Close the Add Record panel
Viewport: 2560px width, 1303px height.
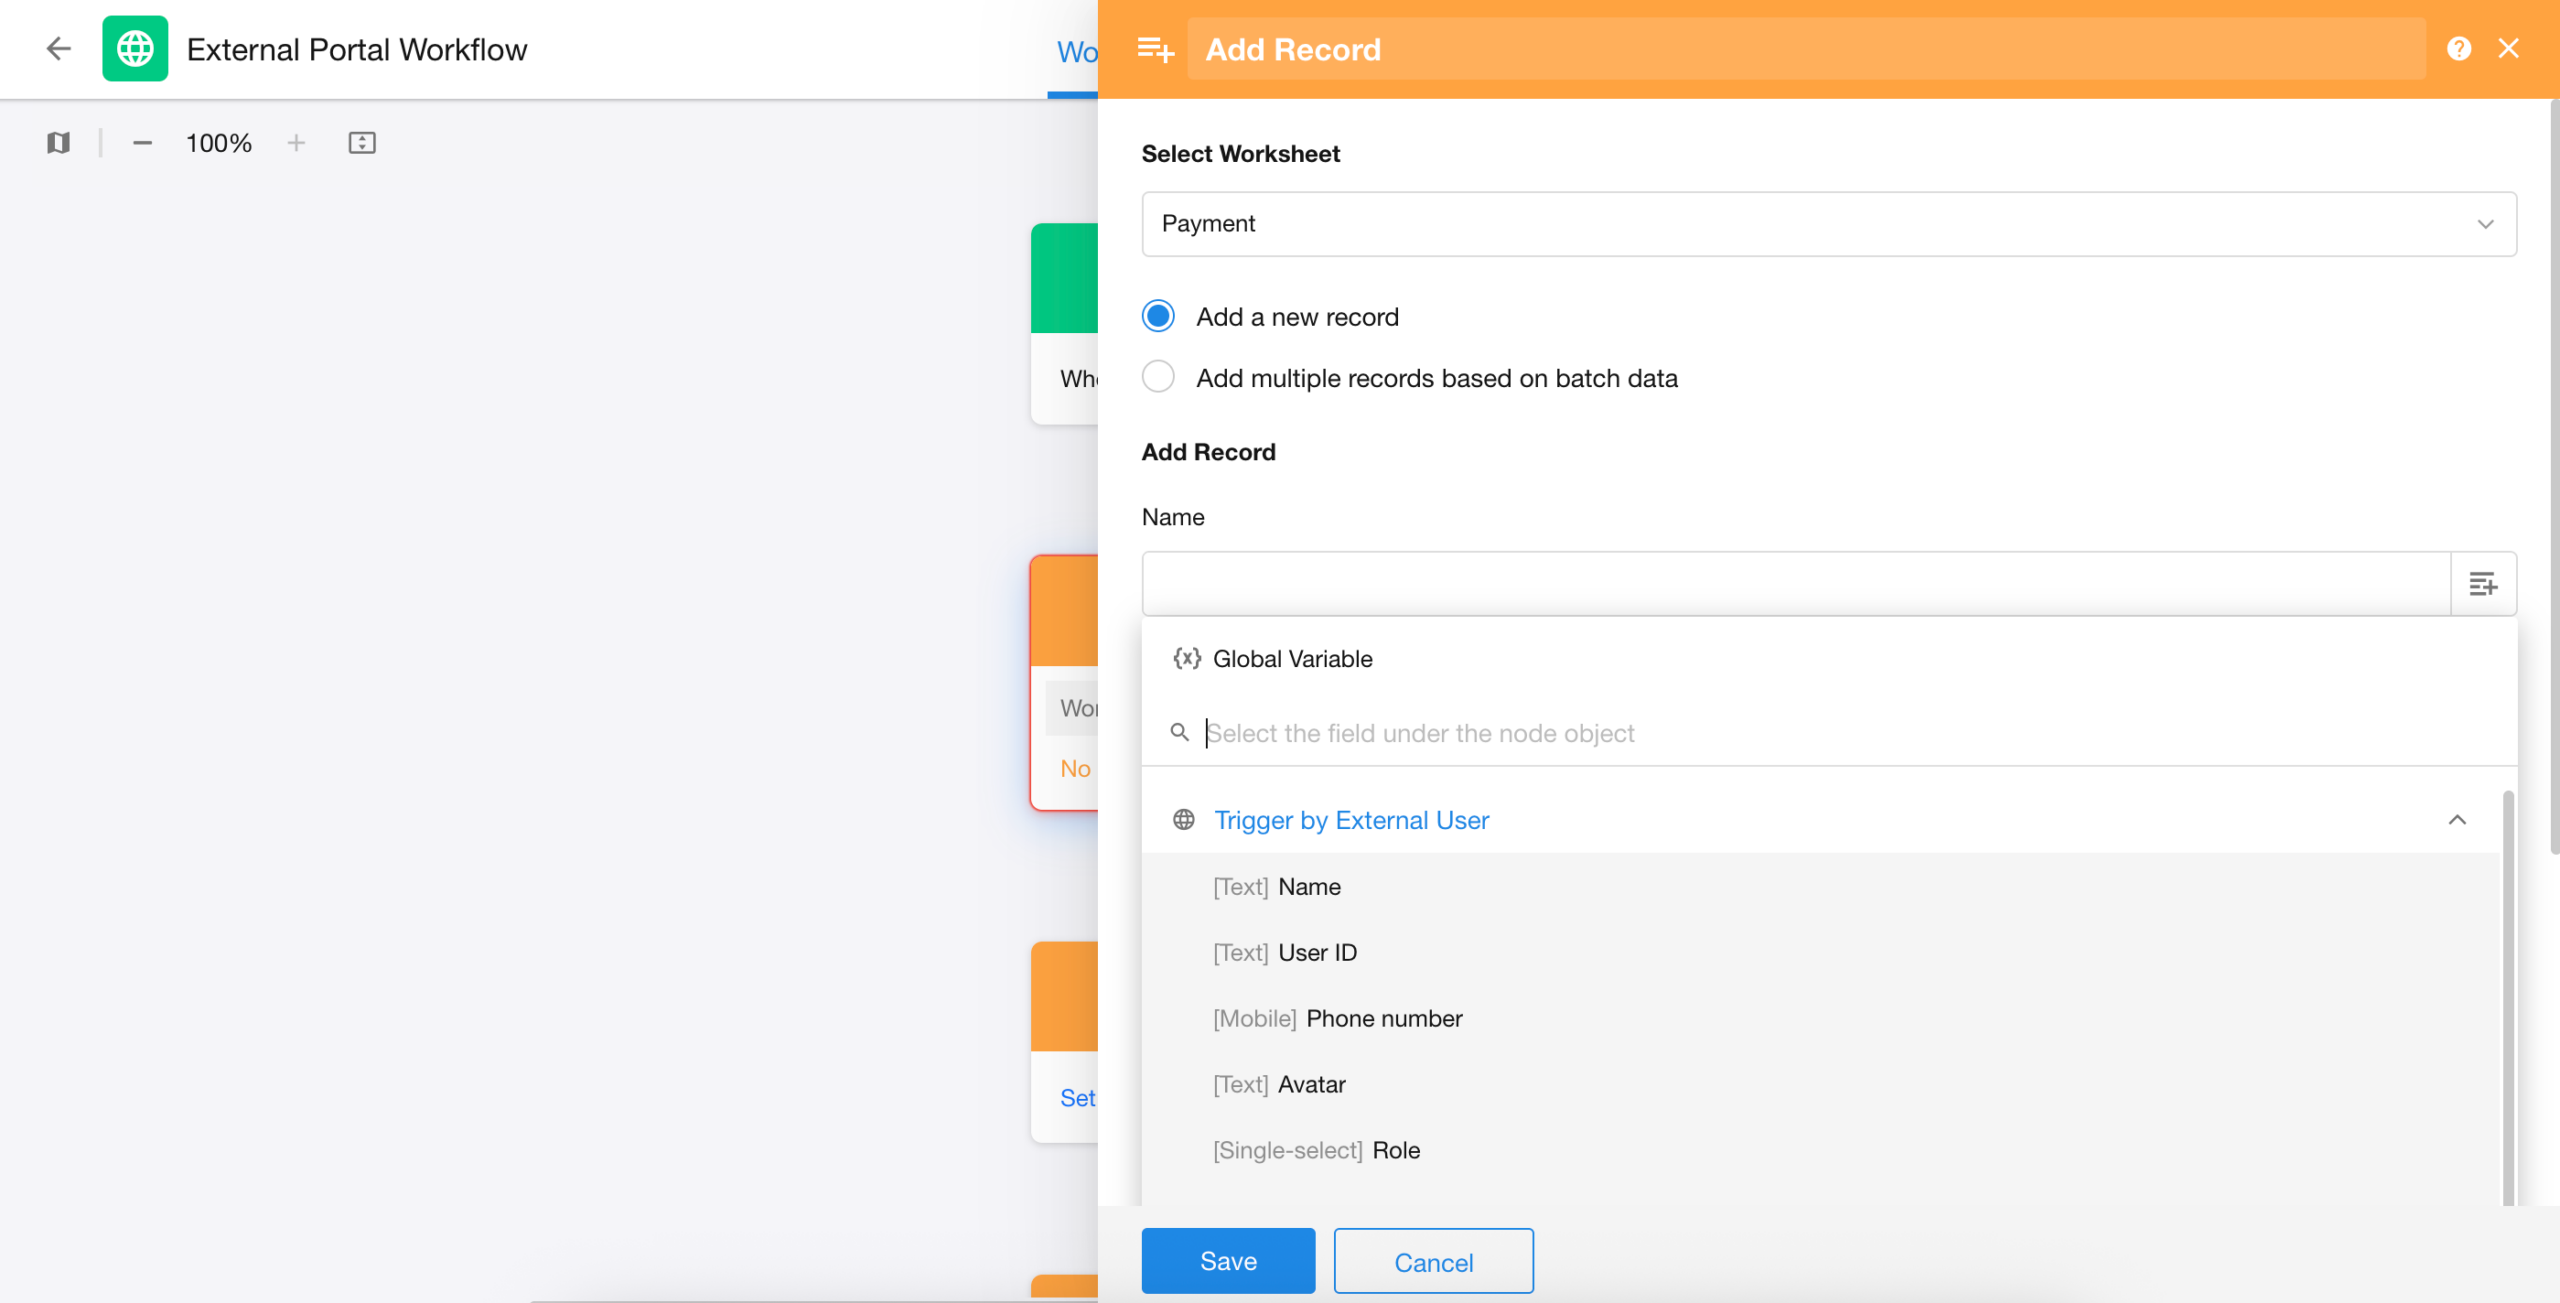(2508, 48)
